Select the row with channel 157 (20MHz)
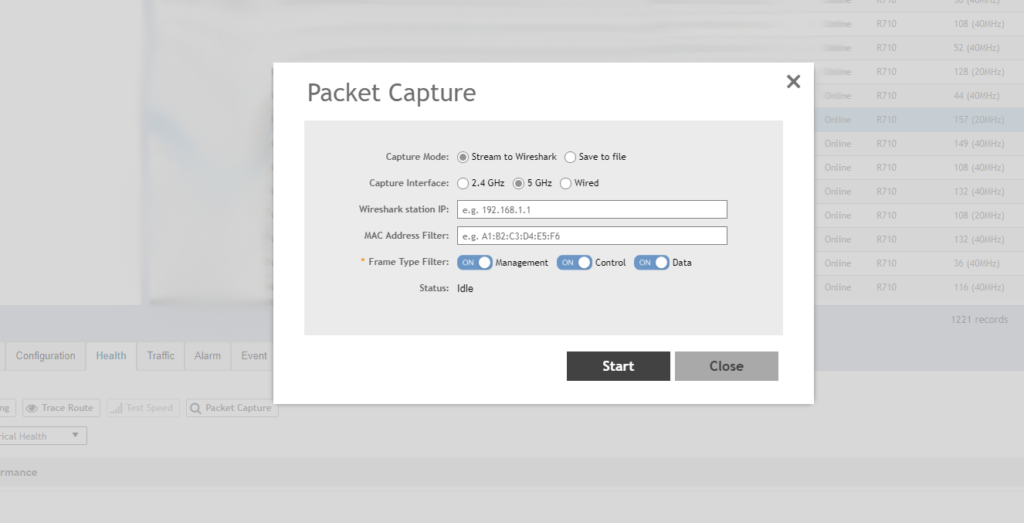1024x523 pixels. coord(919,119)
